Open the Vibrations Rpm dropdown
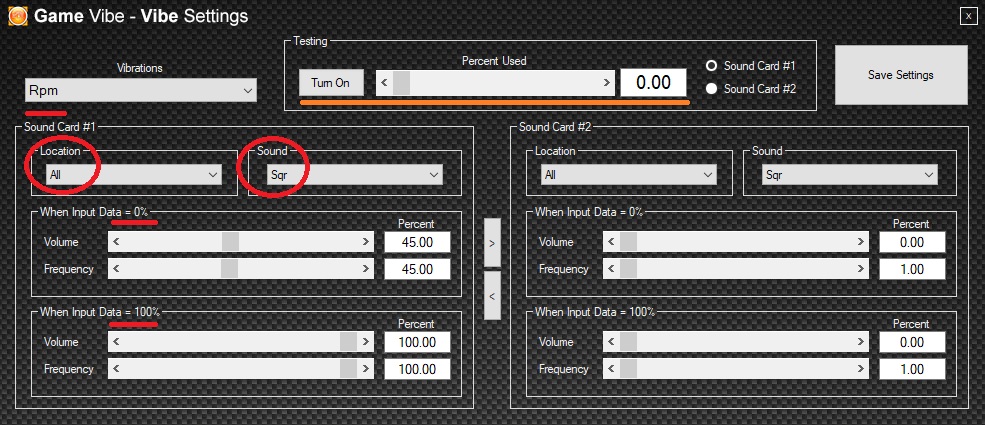This screenshot has height=425, width=985. coord(141,90)
